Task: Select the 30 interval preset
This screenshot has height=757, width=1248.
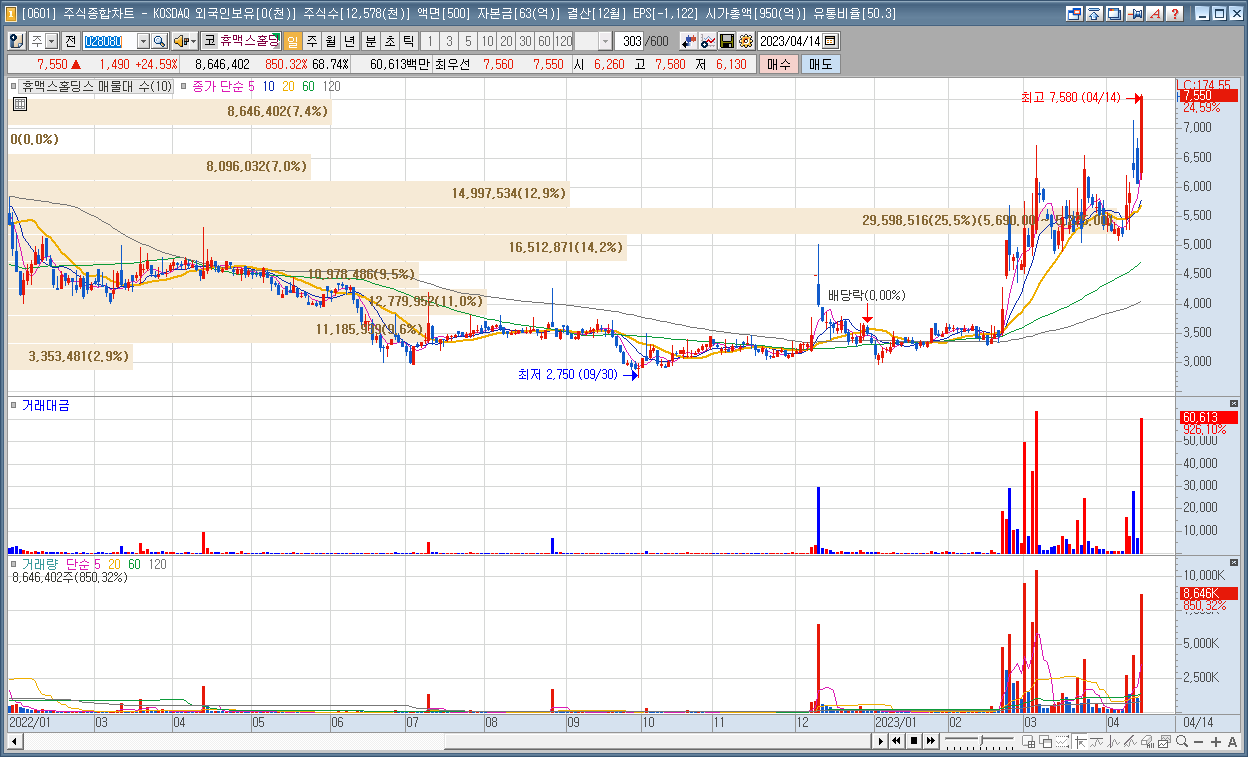Action: click(524, 41)
